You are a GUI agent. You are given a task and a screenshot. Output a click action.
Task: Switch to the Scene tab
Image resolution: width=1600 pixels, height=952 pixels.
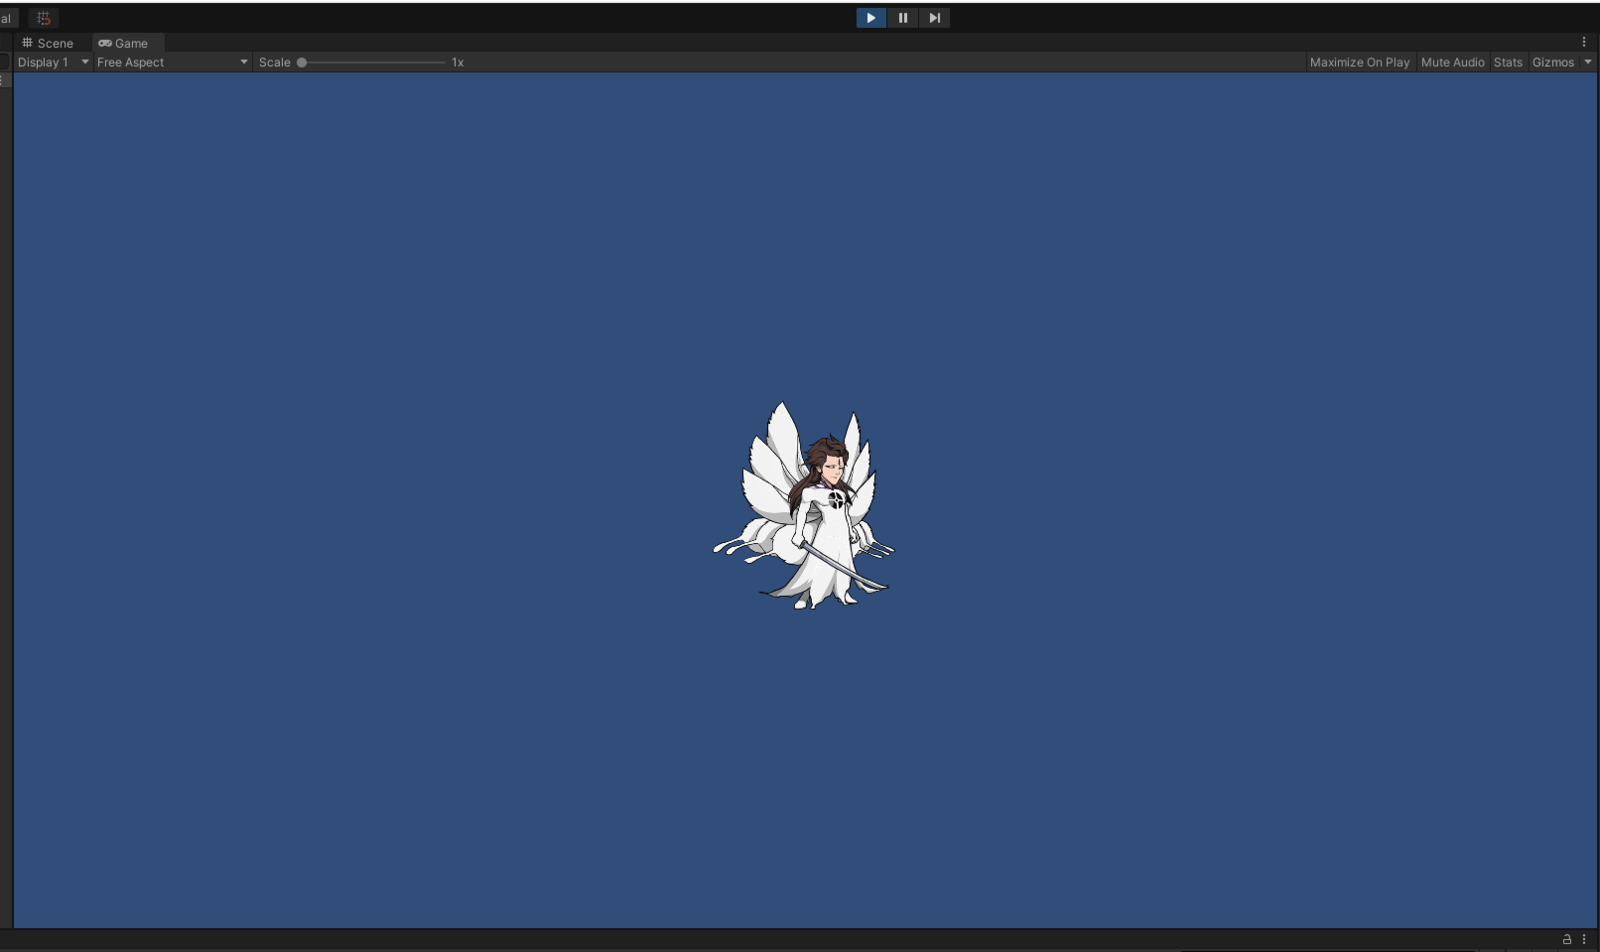click(x=48, y=43)
